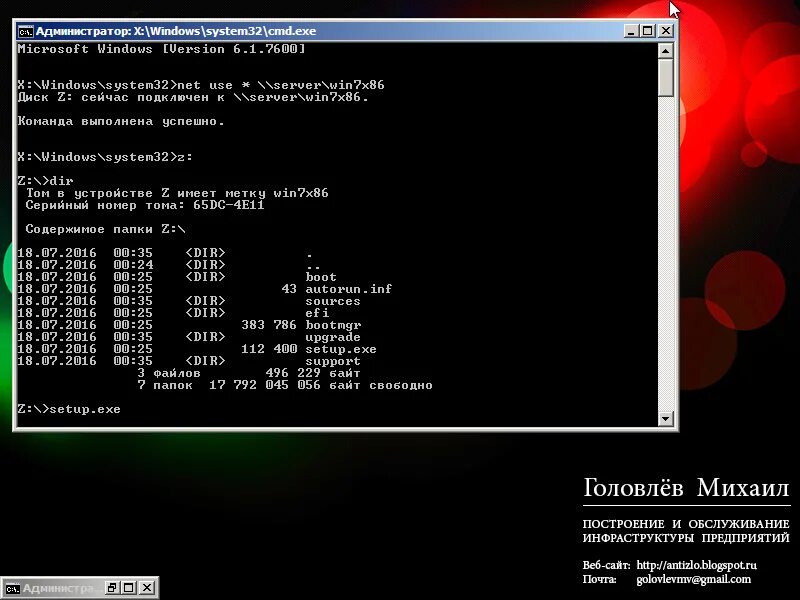Viewport: 800px width, 600px height.
Task: Click 'setup.exe' in the directory listing
Action: point(341,349)
